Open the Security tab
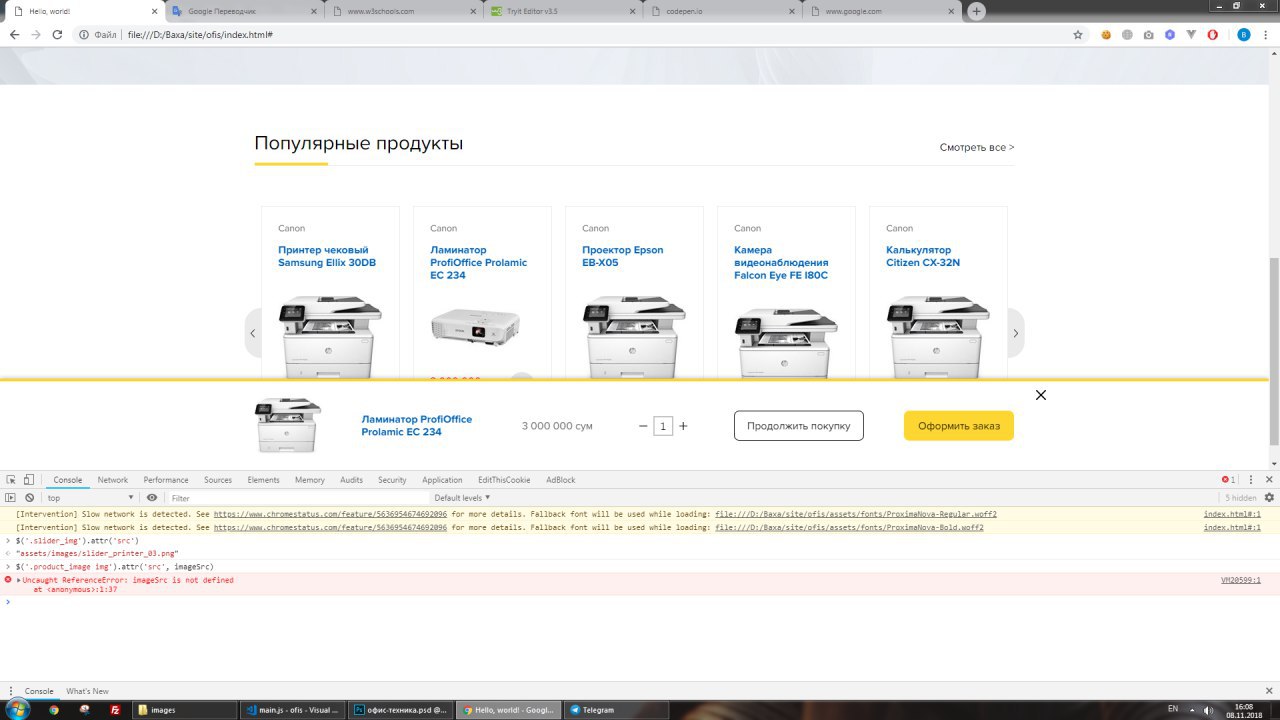The height and width of the screenshot is (720, 1280). pos(392,480)
